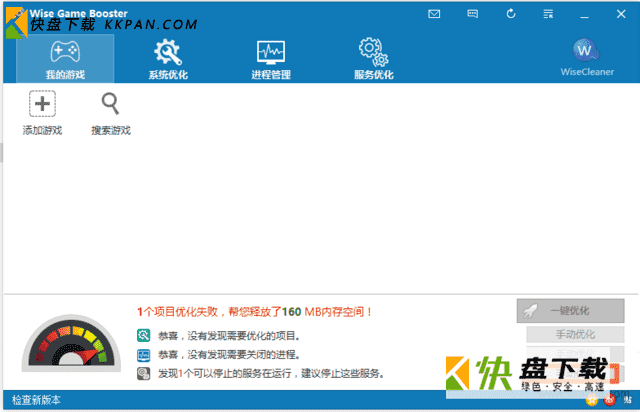Click 检查新版本 in the status bar
The image size is (640, 412).
click(36, 400)
